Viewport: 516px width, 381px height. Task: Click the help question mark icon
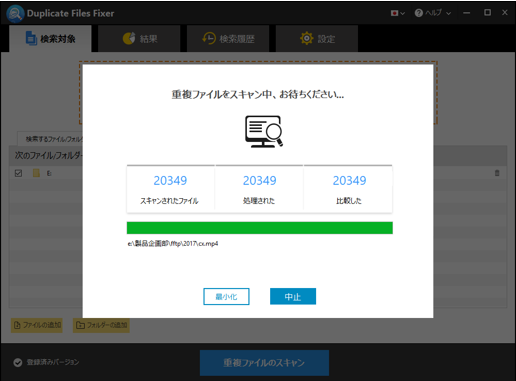419,13
